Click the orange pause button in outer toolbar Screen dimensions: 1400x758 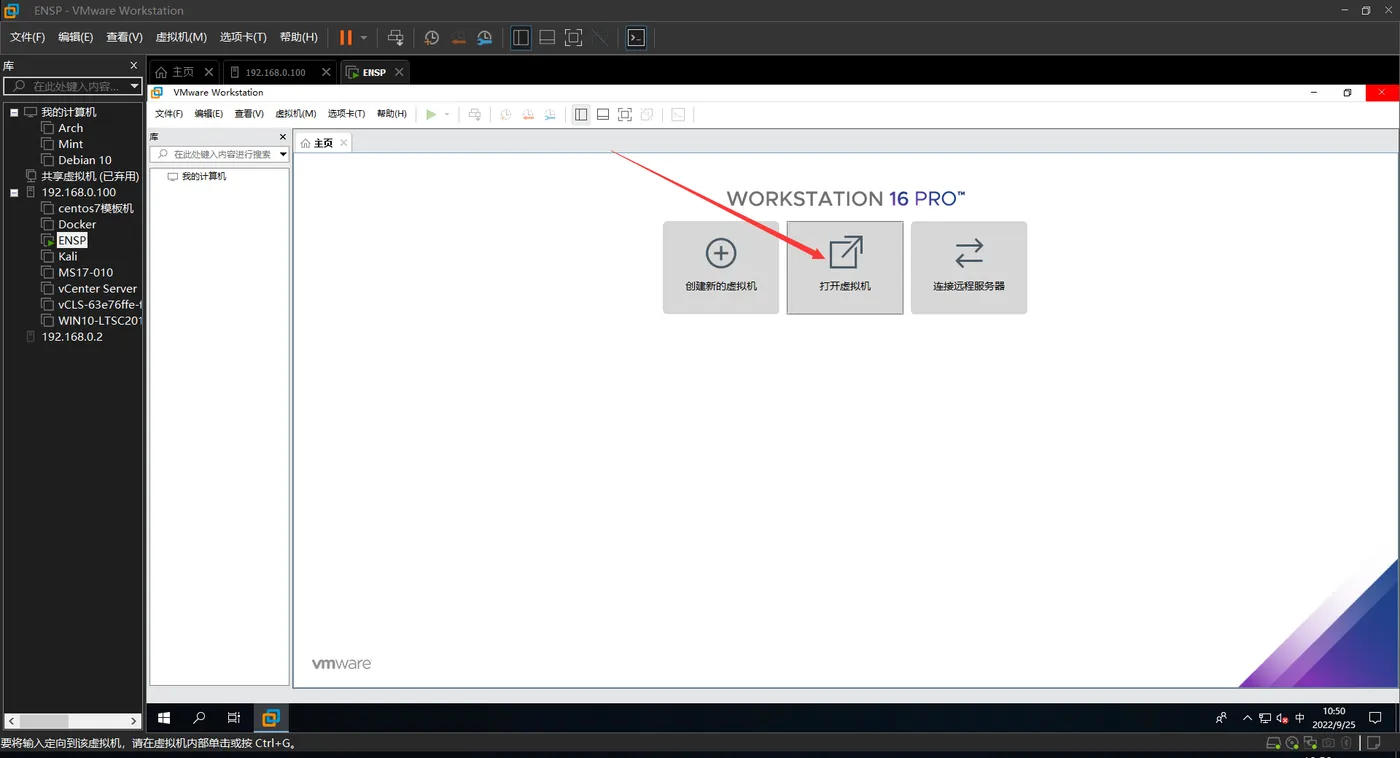tap(345, 38)
